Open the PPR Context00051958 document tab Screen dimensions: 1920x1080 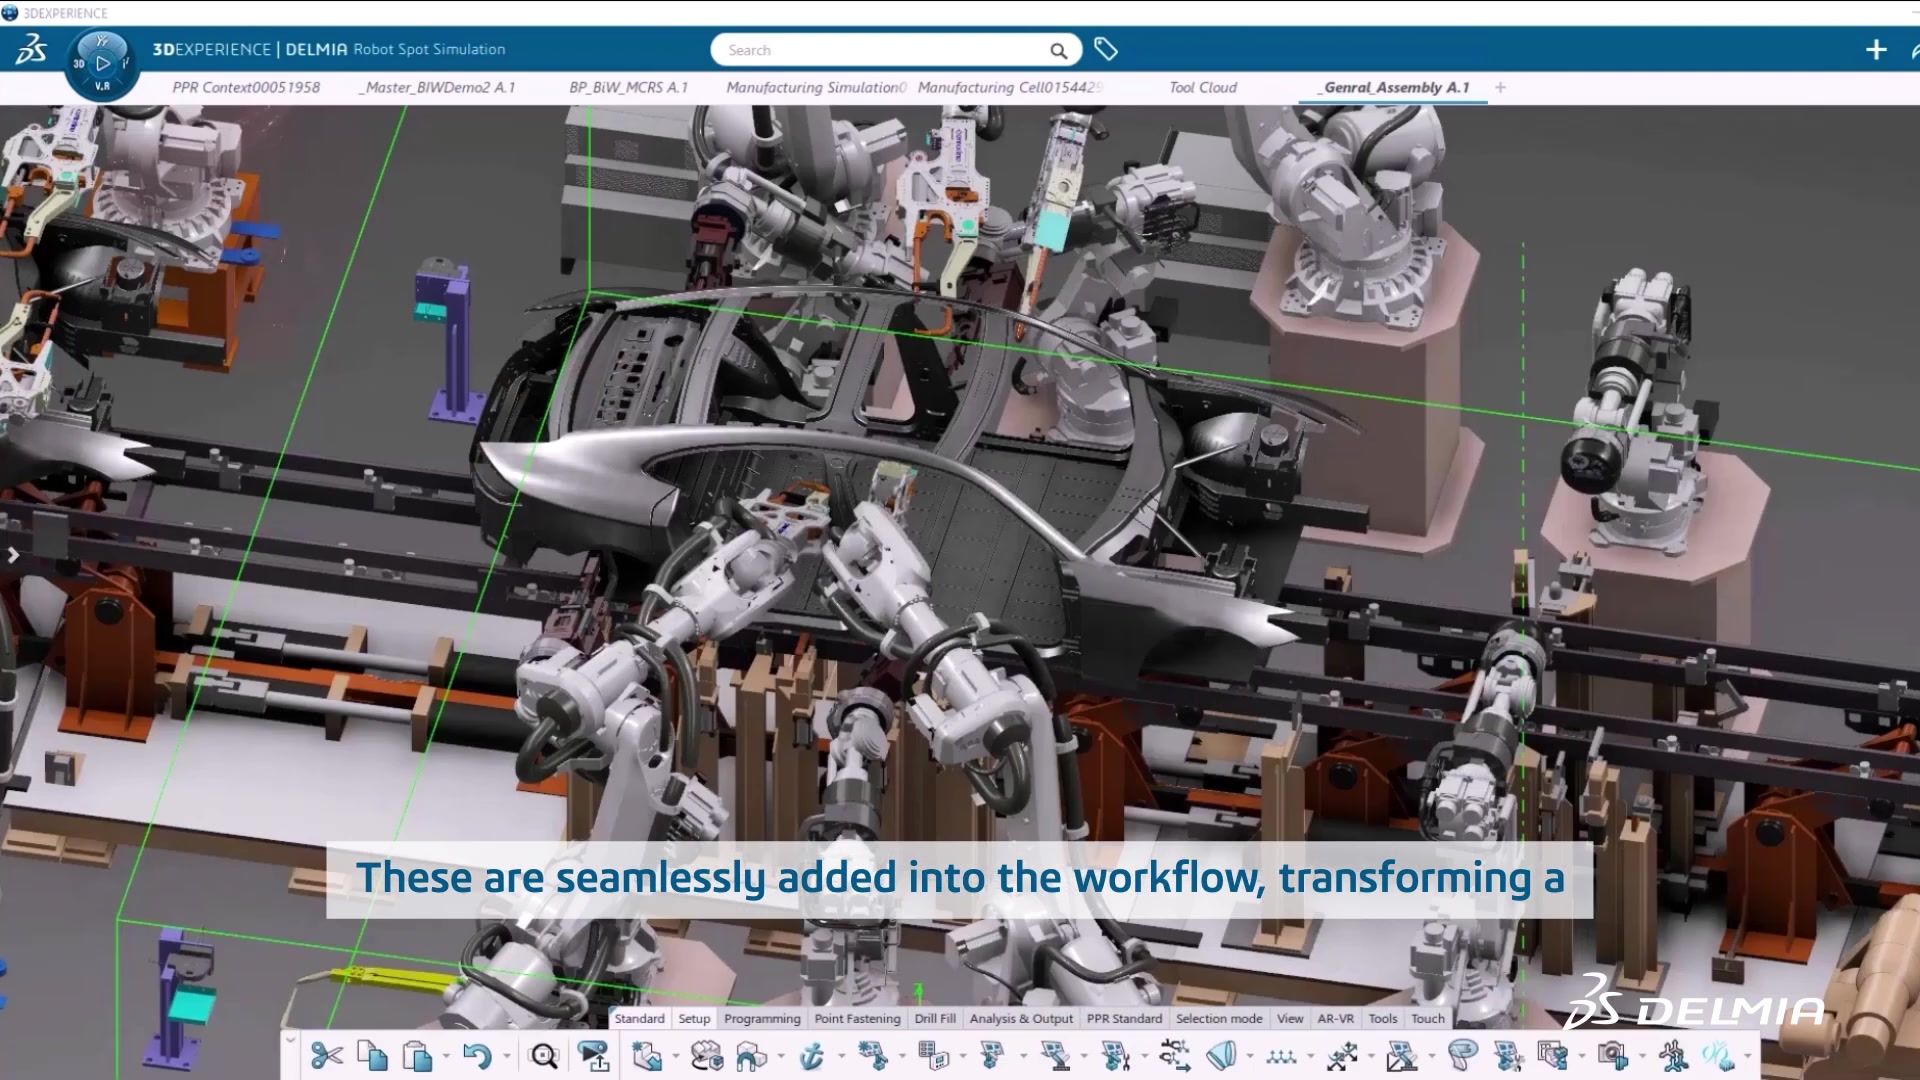(246, 87)
